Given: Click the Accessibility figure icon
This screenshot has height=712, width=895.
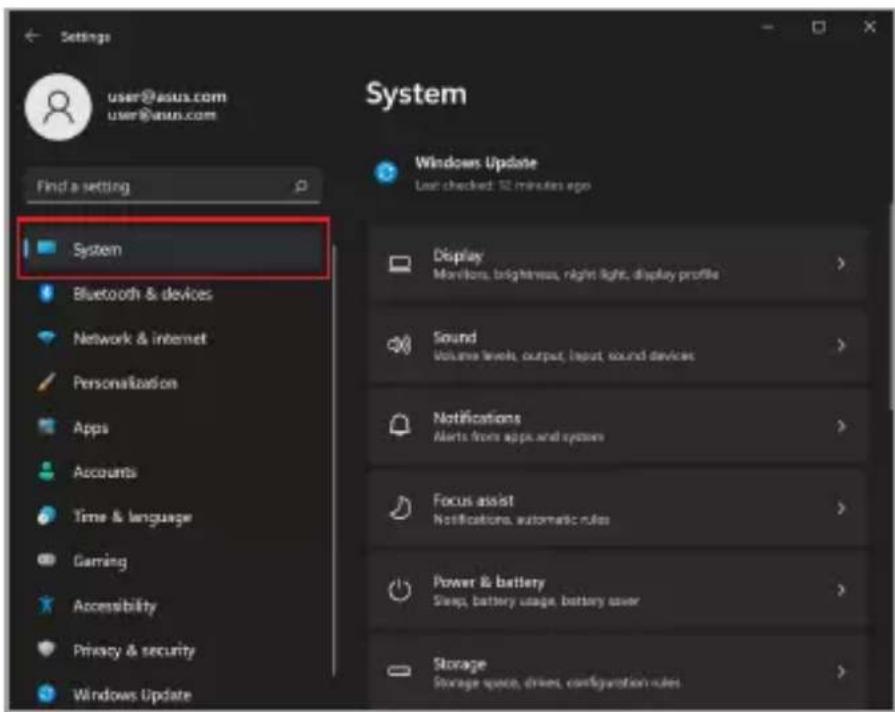Looking at the screenshot, I should [x=46, y=605].
